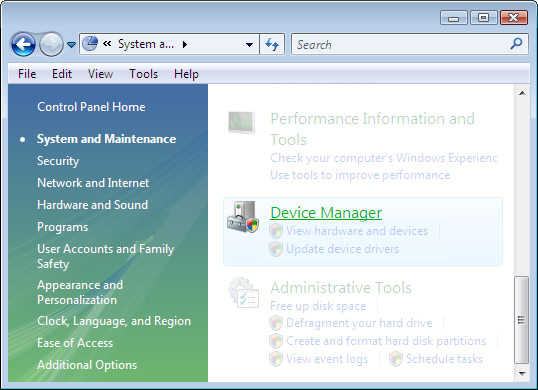The height and width of the screenshot is (390, 538).
Task: Click the Device Manager toolbox icon
Action: pos(243,217)
